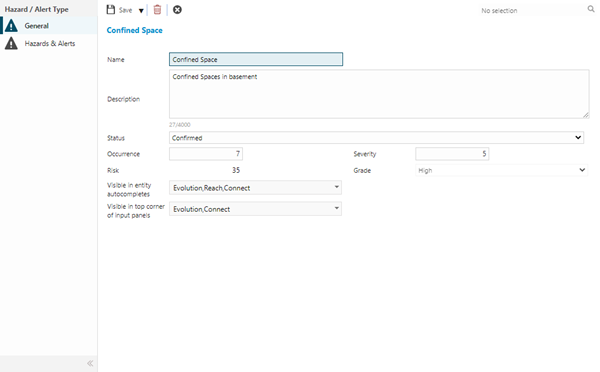Click inside the Description text area
Screen dimensions: 600x372
pos(379,94)
